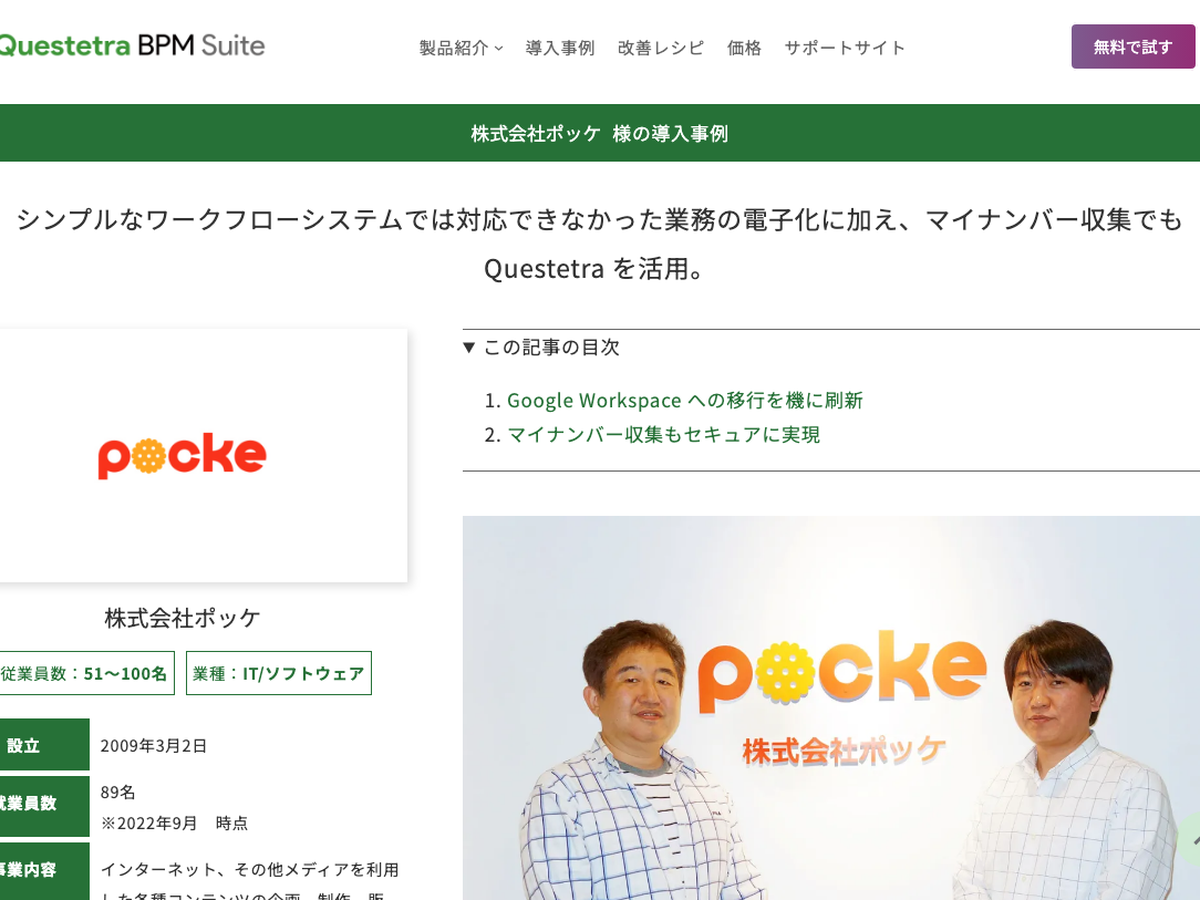Image resolution: width=1200 pixels, height=900 pixels.
Task: Expand the 製品紹介 dropdown menu
Action: coord(461,47)
